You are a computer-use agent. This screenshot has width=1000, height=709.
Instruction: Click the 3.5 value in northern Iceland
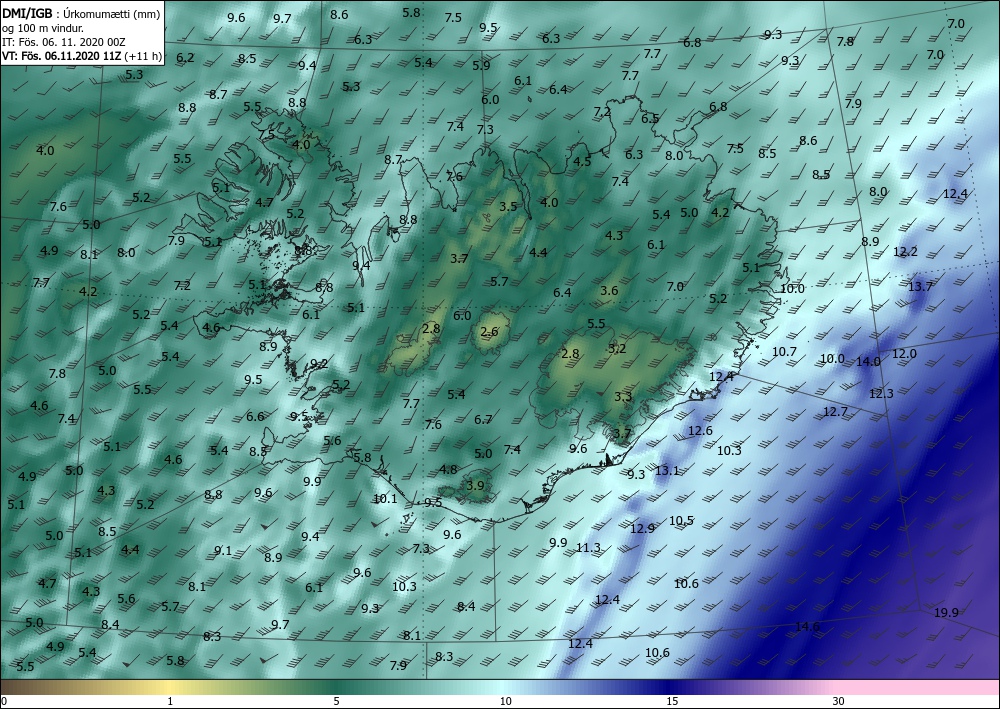pyautogui.click(x=508, y=207)
